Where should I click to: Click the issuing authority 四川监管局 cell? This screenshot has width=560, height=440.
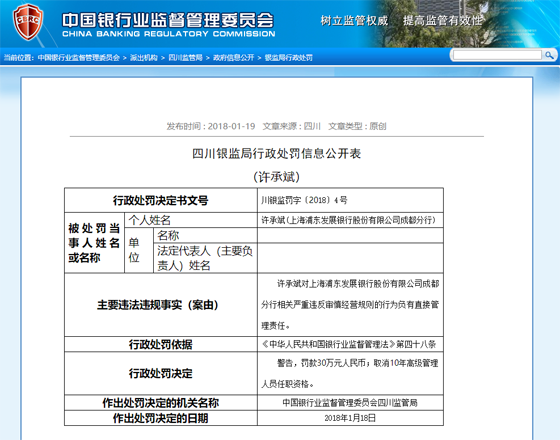pos(350,403)
